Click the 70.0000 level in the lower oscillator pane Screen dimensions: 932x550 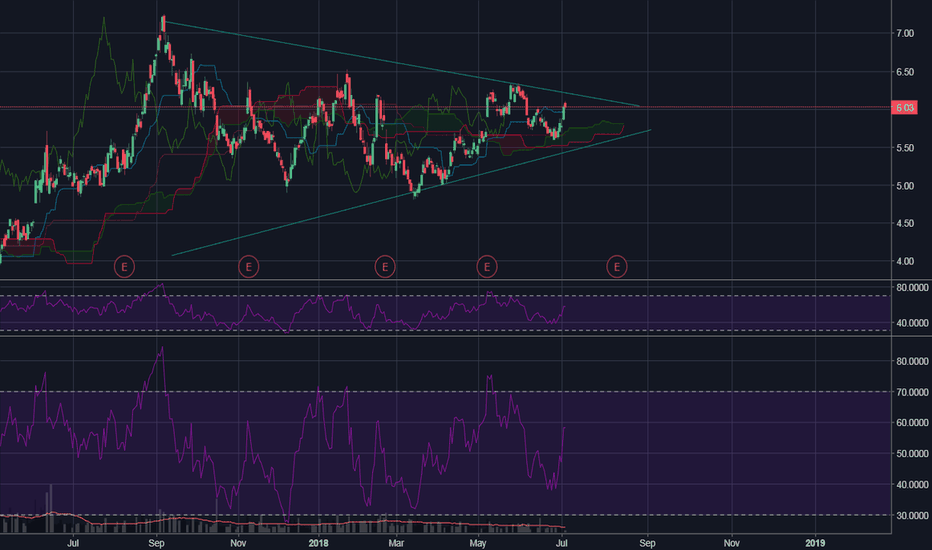click(x=912, y=392)
